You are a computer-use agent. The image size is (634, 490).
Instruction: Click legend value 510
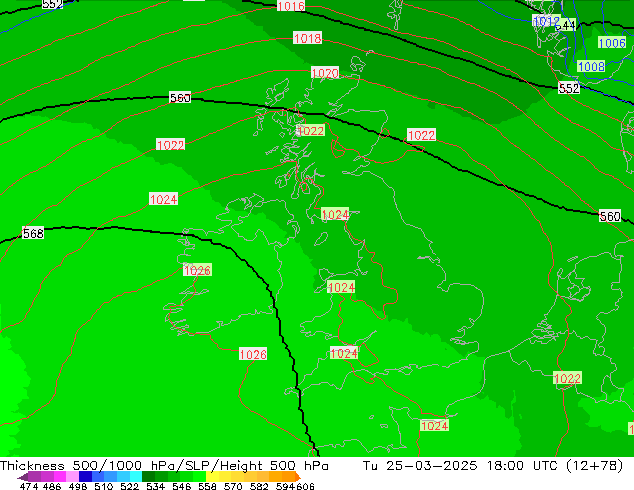[x=104, y=486]
